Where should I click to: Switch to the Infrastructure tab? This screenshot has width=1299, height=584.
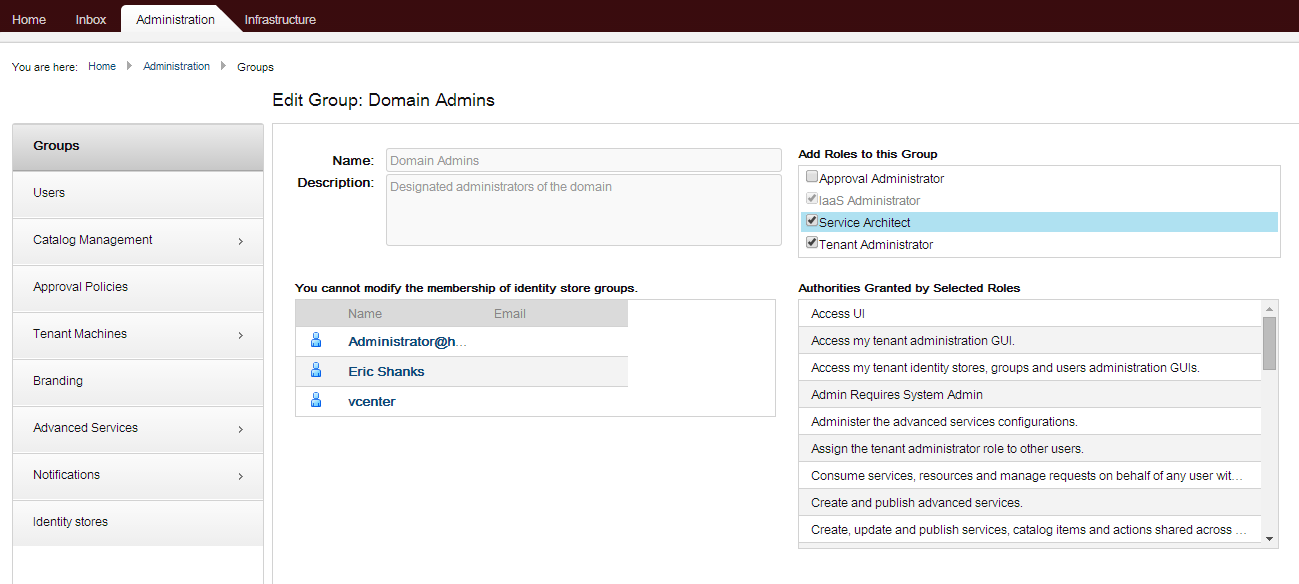point(280,20)
